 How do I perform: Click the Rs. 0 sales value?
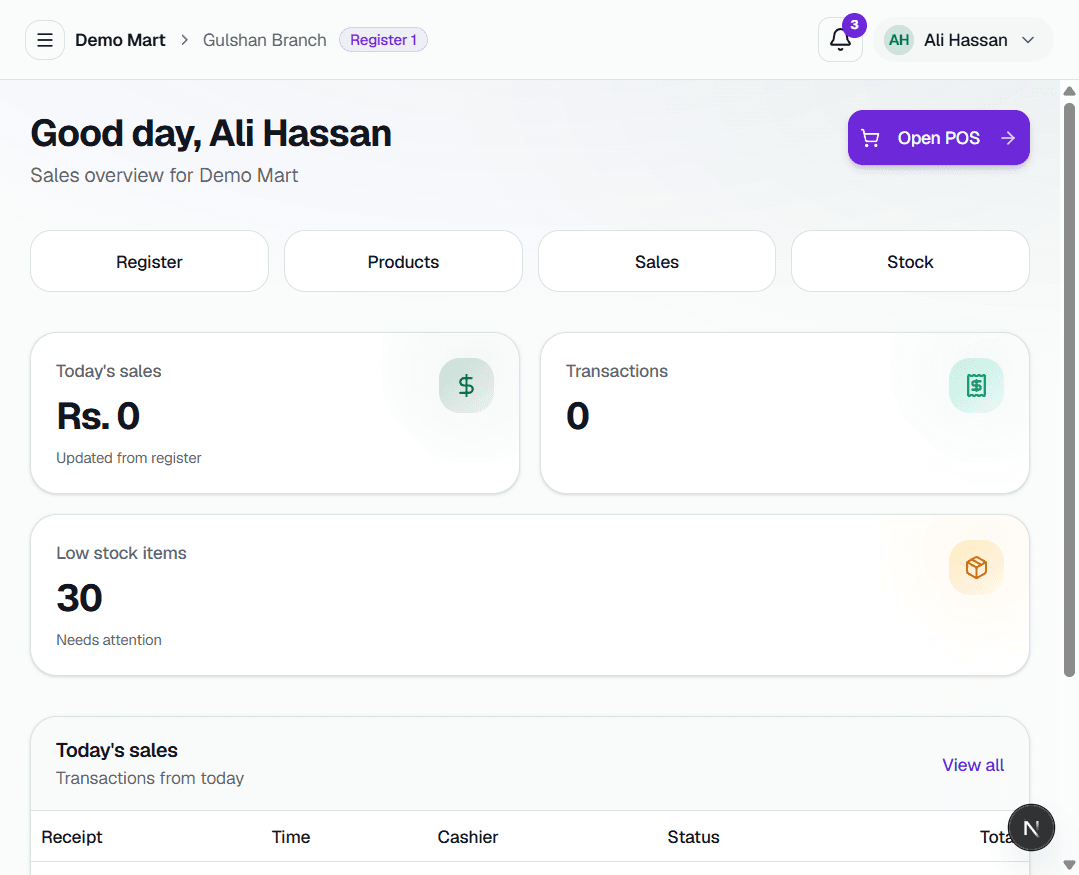pyautogui.click(x=98, y=416)
